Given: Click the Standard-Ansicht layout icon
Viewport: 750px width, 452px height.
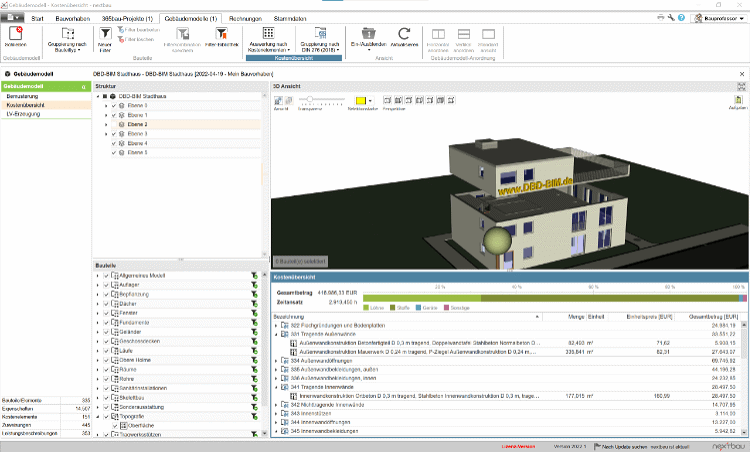Looking at the screenshot, I should tap(488, 34).
